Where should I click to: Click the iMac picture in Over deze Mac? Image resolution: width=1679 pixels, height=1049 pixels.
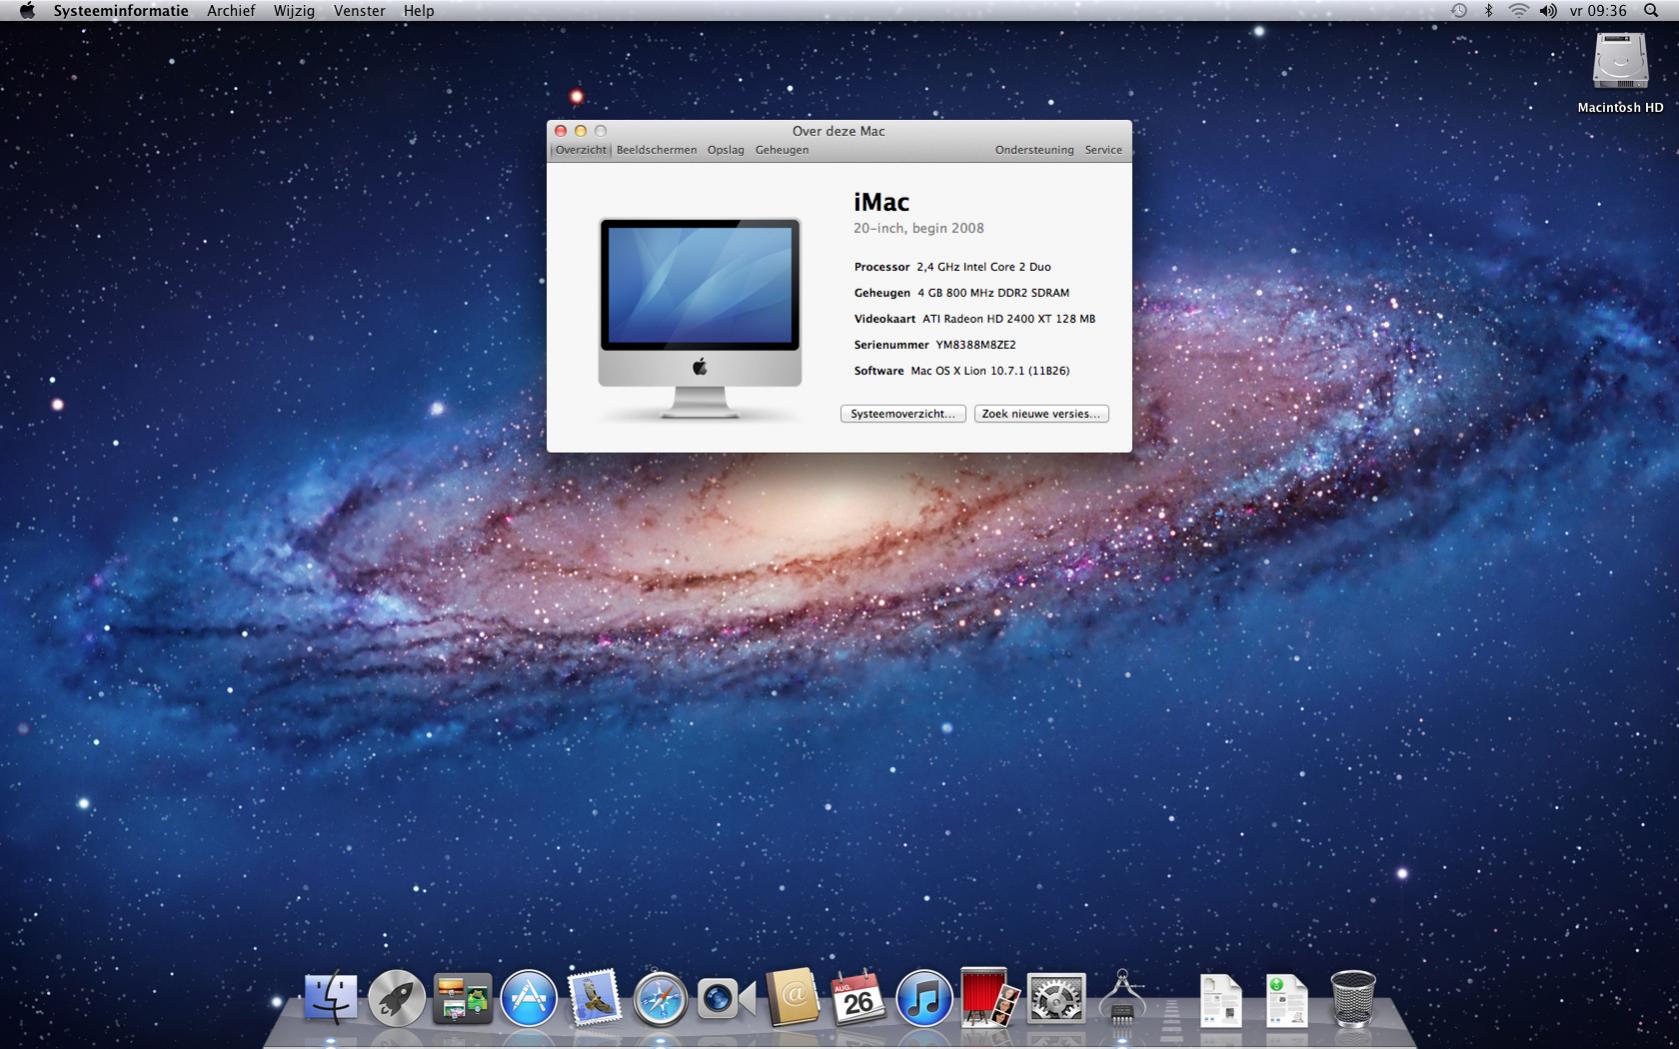700,318
